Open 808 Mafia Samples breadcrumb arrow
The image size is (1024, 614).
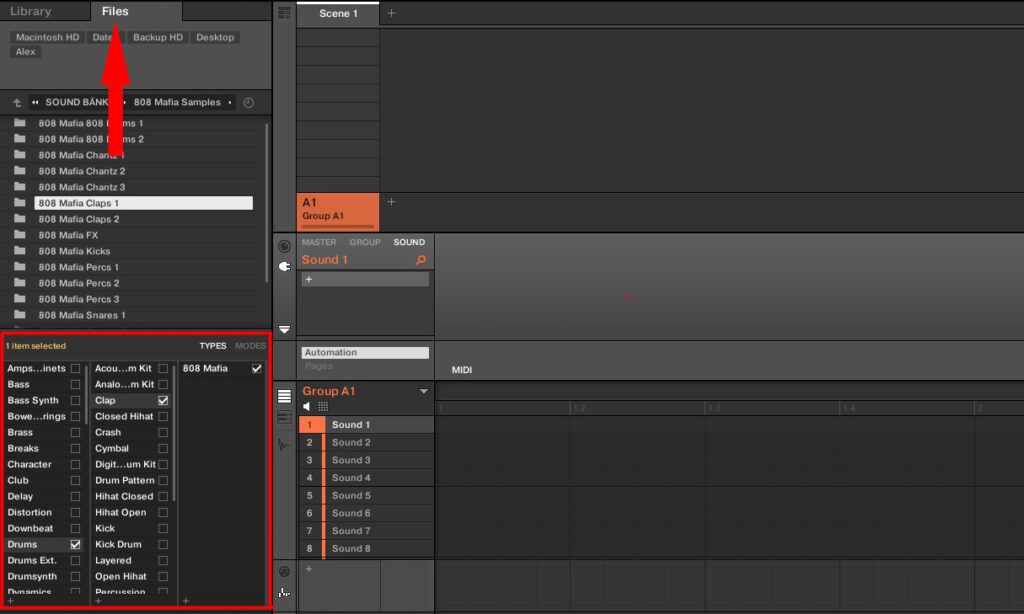(x=230, y=103)
